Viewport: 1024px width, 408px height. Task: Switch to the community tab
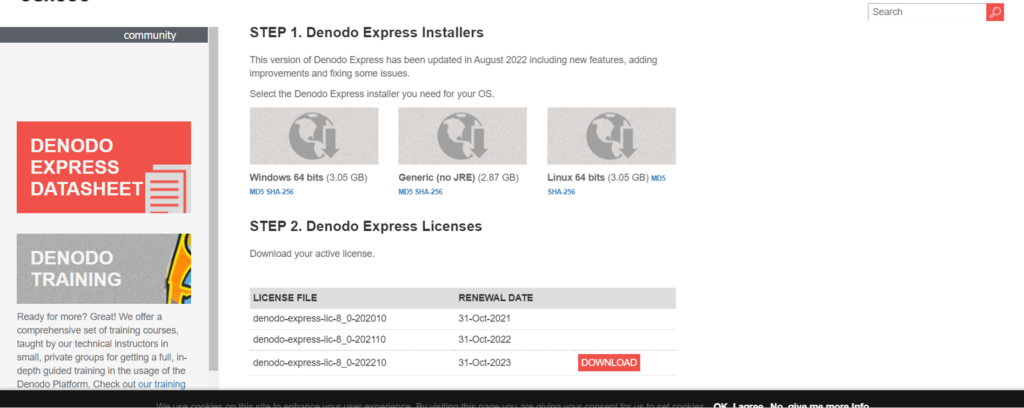[x=149, y=35]
